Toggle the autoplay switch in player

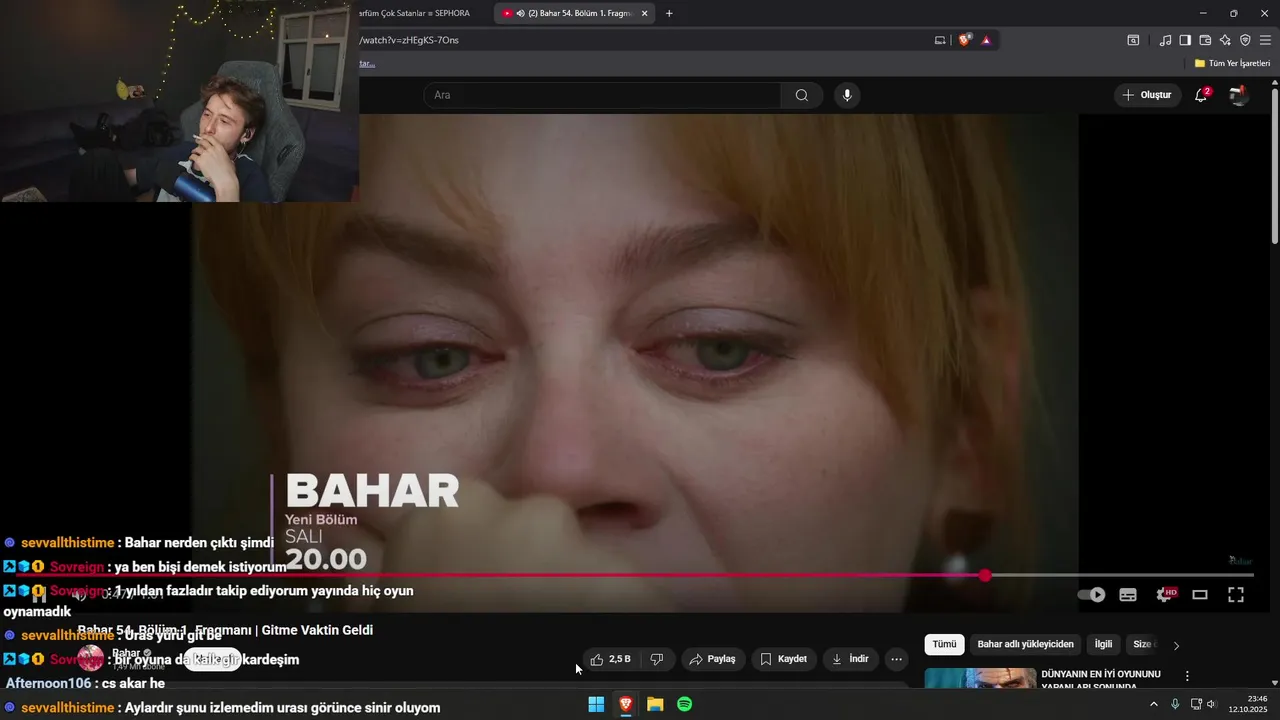coord(1091,594)
